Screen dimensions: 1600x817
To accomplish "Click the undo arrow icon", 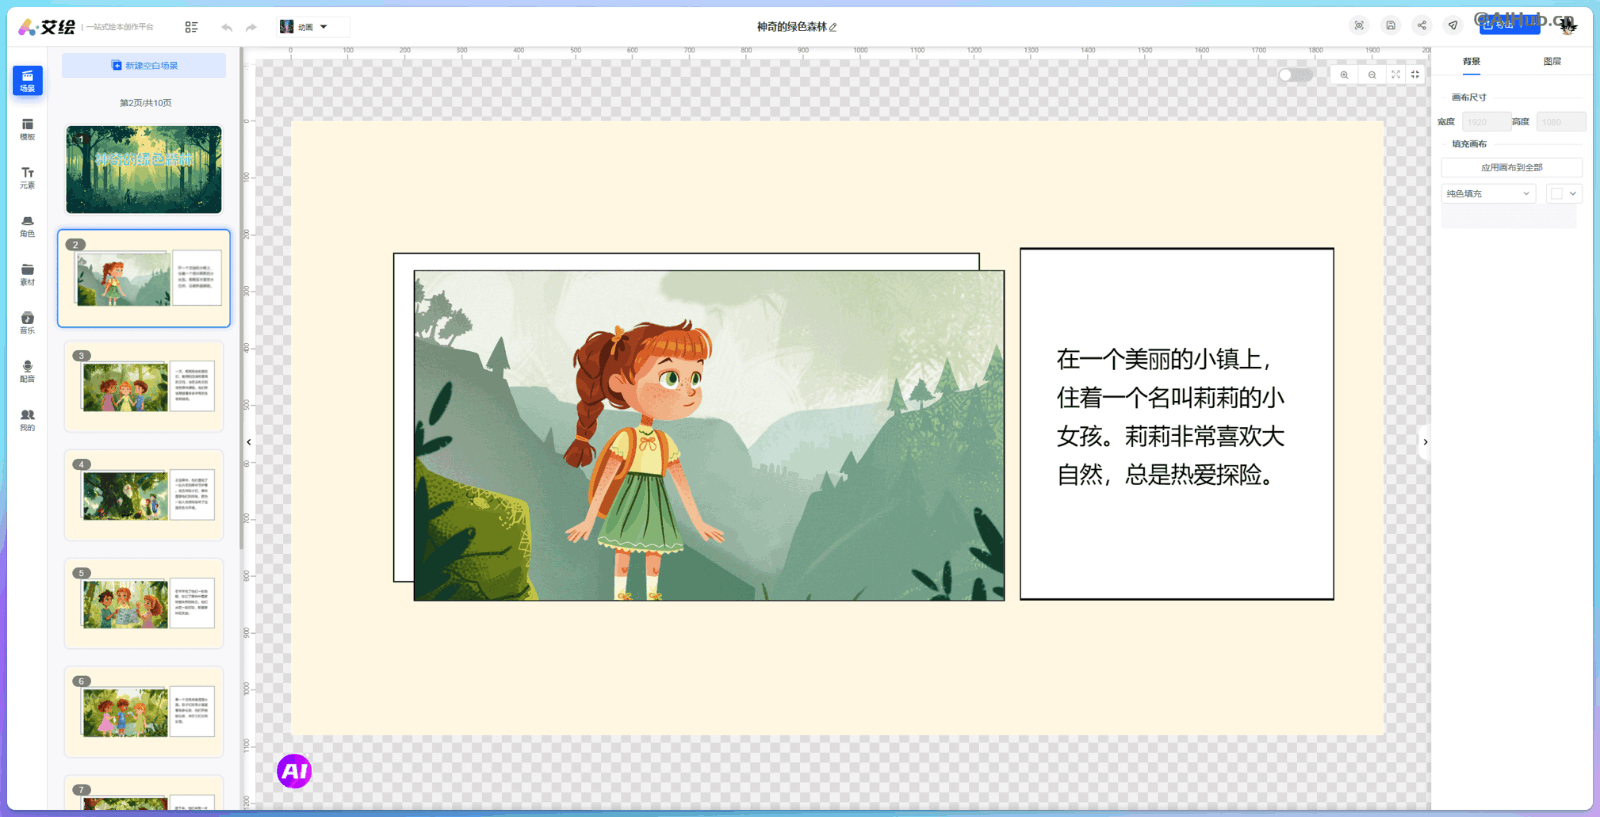I will click(x=227, y=27).
